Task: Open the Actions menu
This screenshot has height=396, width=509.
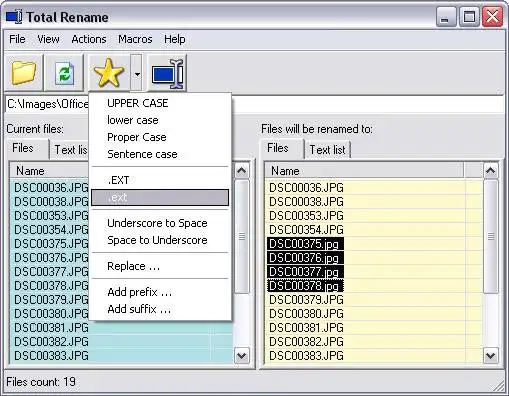Action: 89,39
